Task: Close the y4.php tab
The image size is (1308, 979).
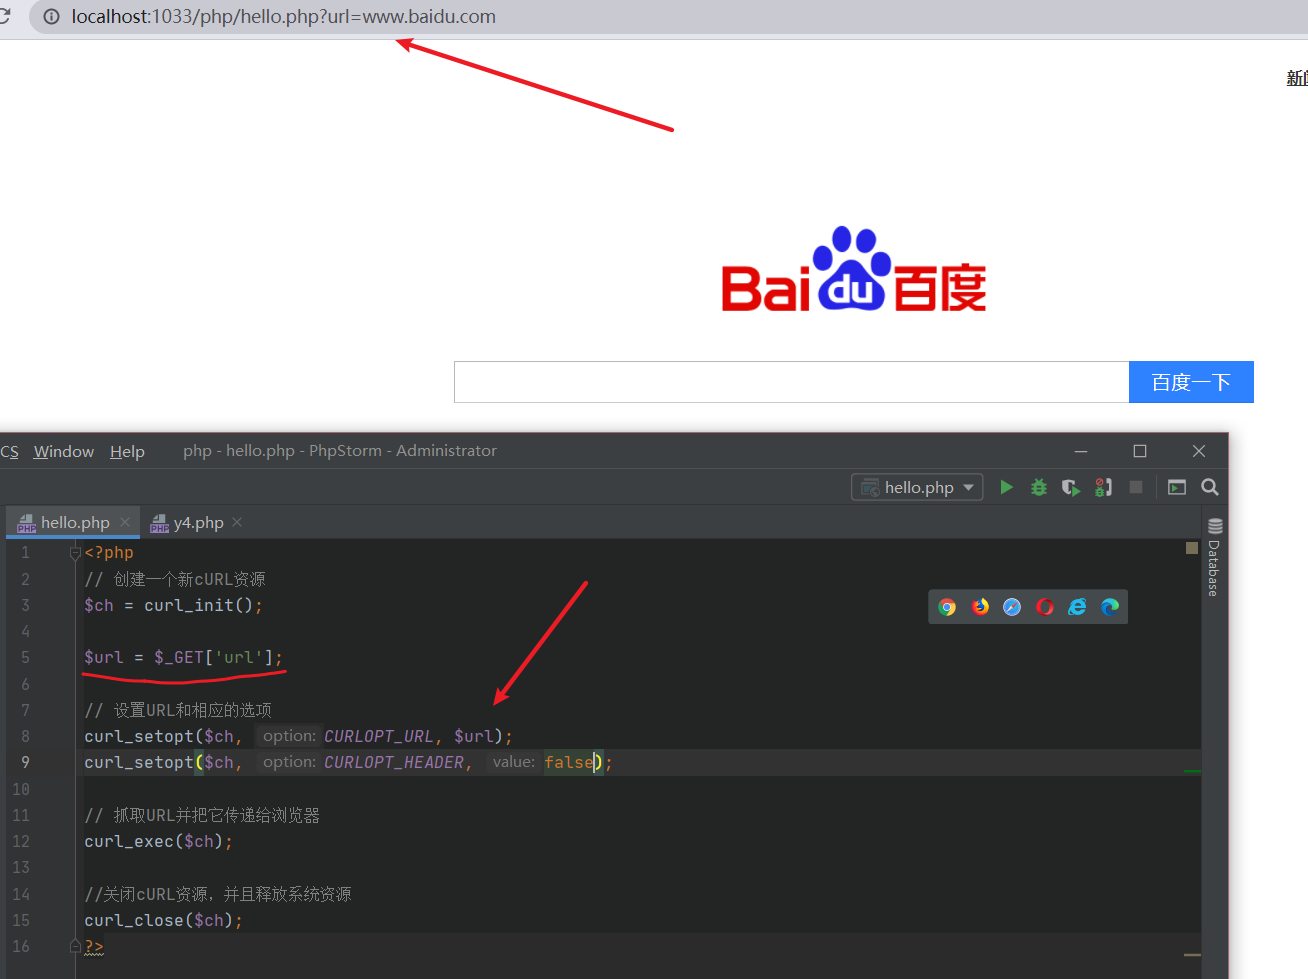Action: (237, 522)
